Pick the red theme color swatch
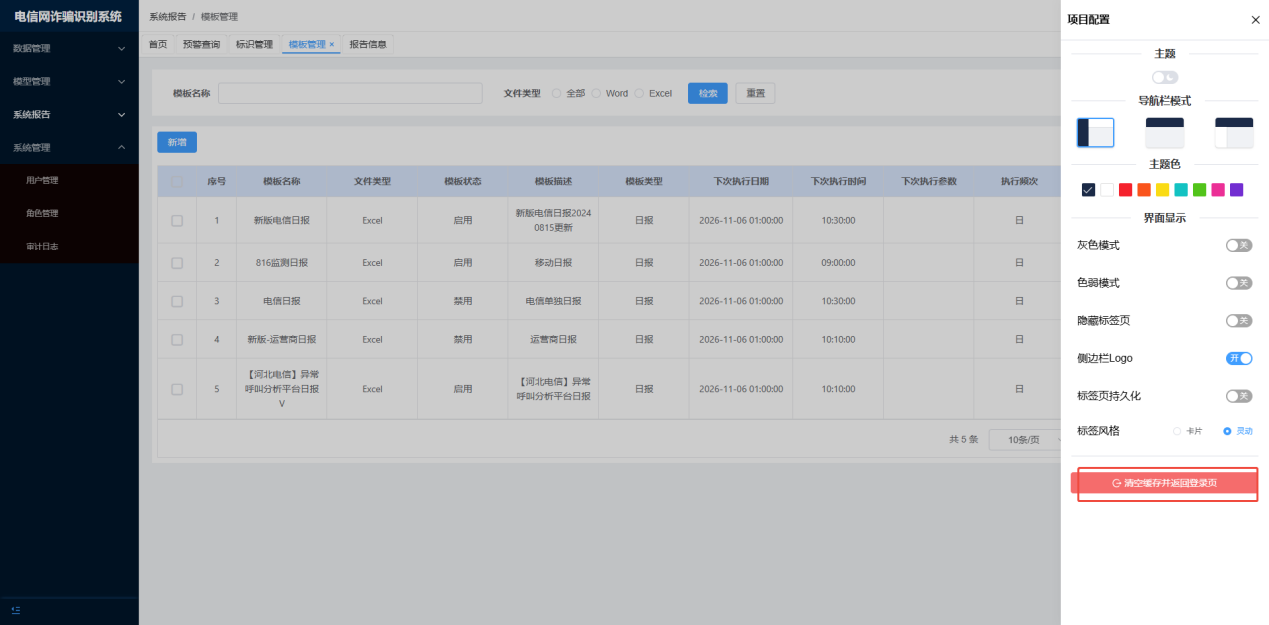This screenshot has width=1269, height=625. click(x=1125, y=190)
